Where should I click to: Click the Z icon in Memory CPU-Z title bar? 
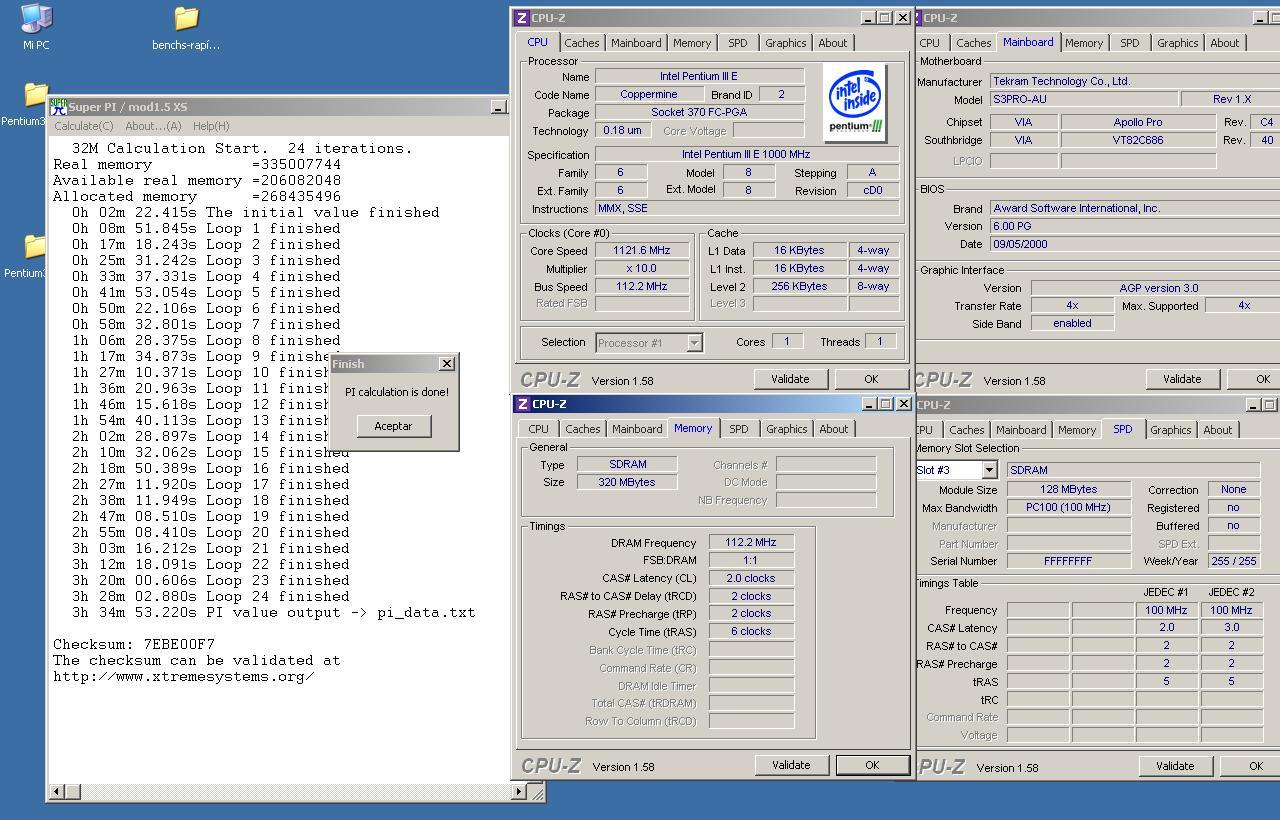522,404
